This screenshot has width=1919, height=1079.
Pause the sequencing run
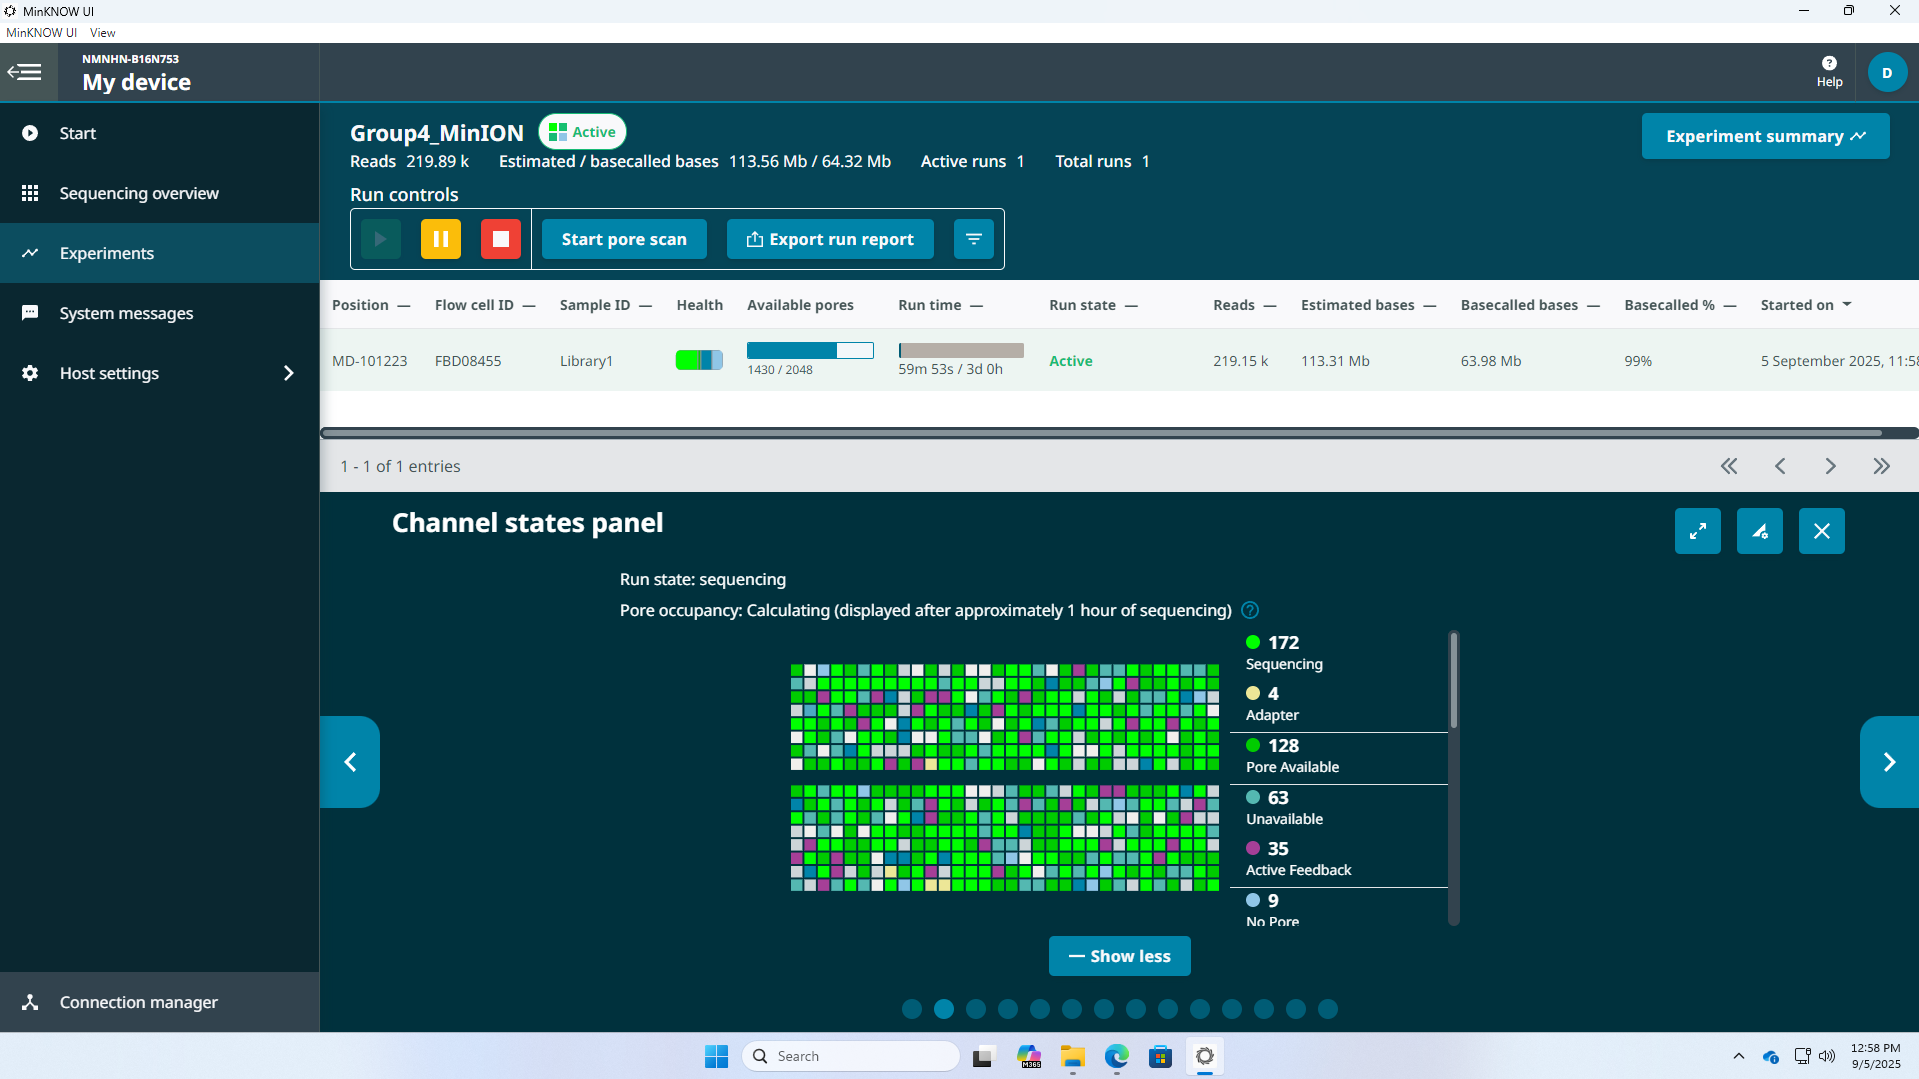[x=440, y=239]
